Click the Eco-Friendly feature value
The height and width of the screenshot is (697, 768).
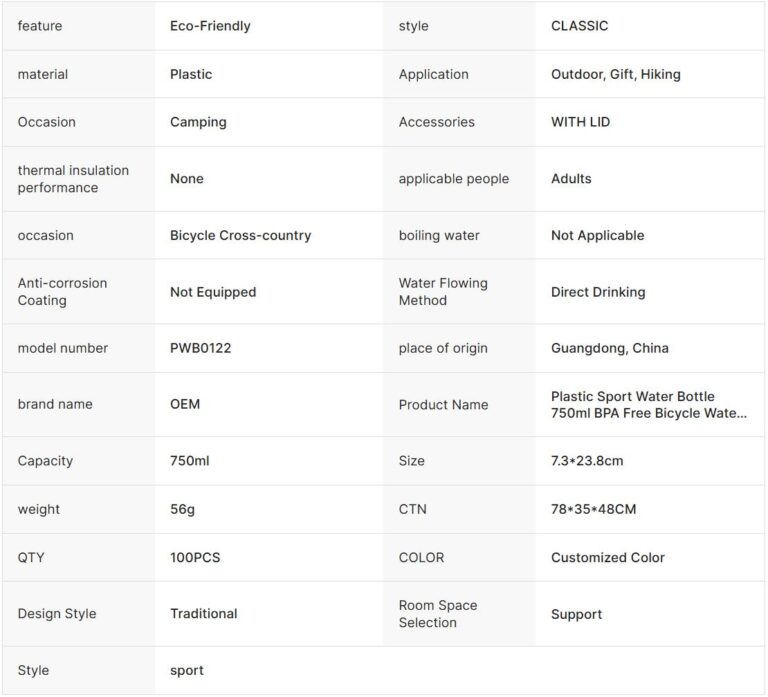click(x=210, y=26)
